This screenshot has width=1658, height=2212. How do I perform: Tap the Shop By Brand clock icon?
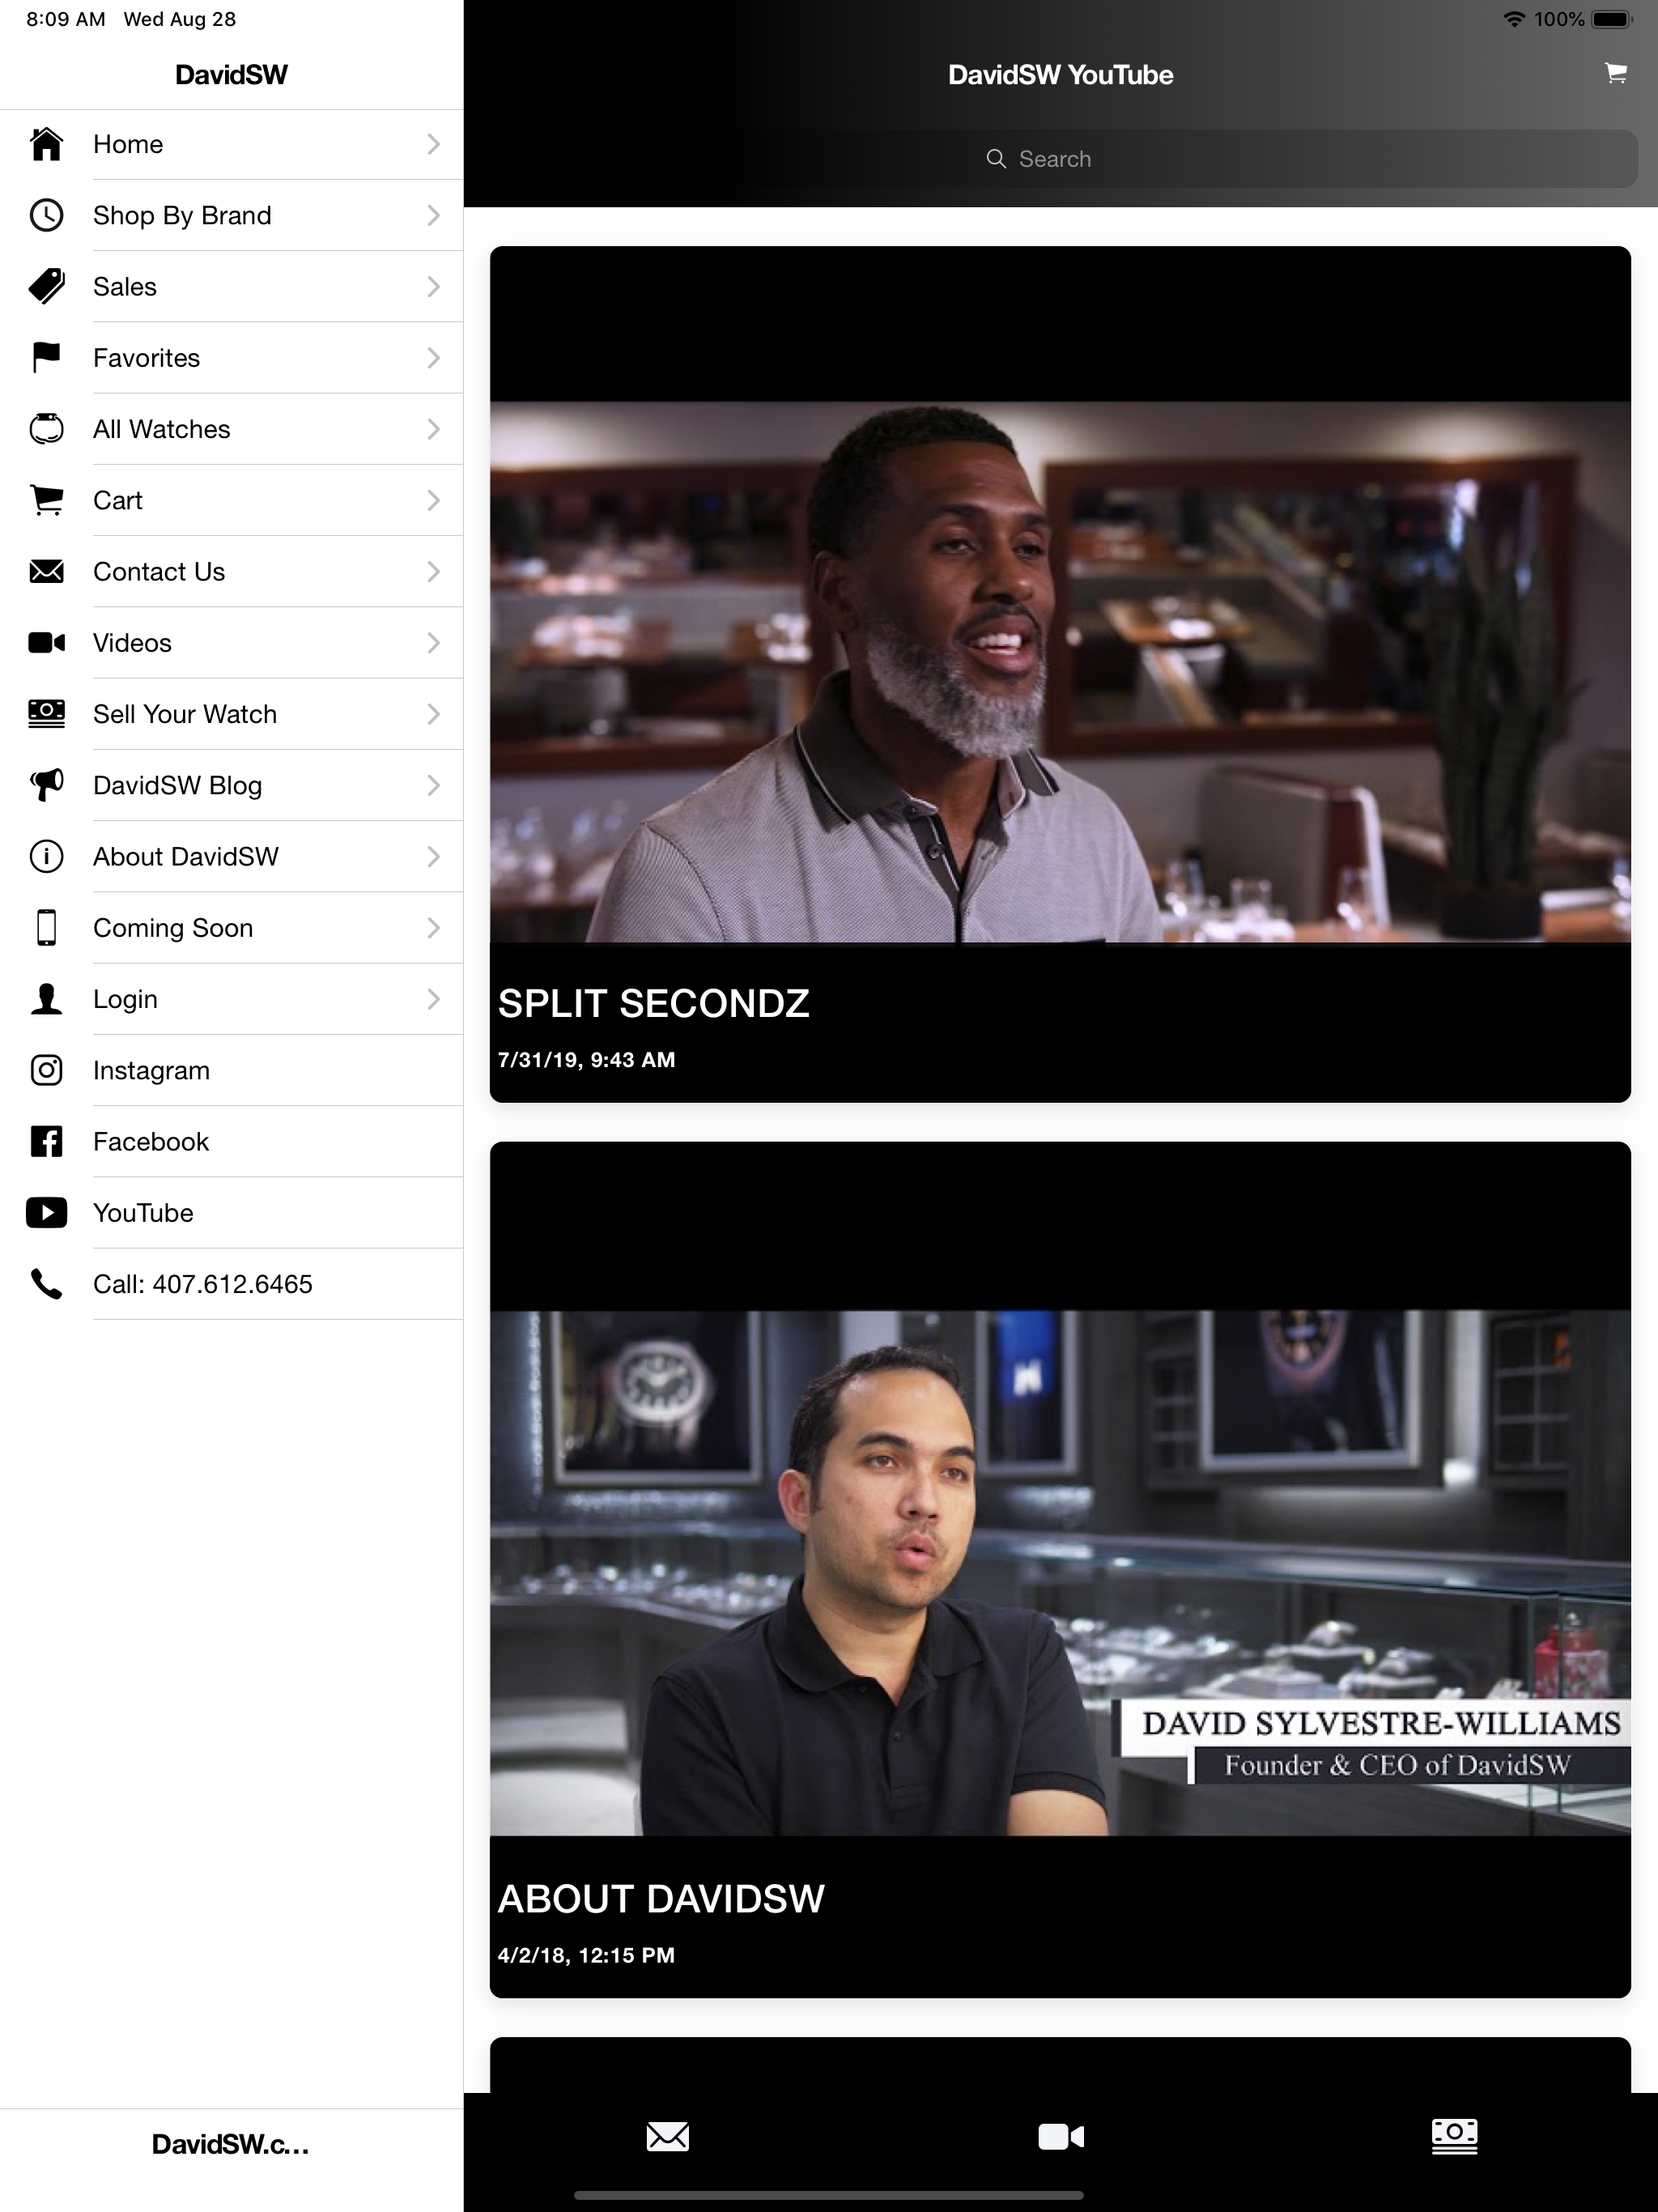point(46,215)
